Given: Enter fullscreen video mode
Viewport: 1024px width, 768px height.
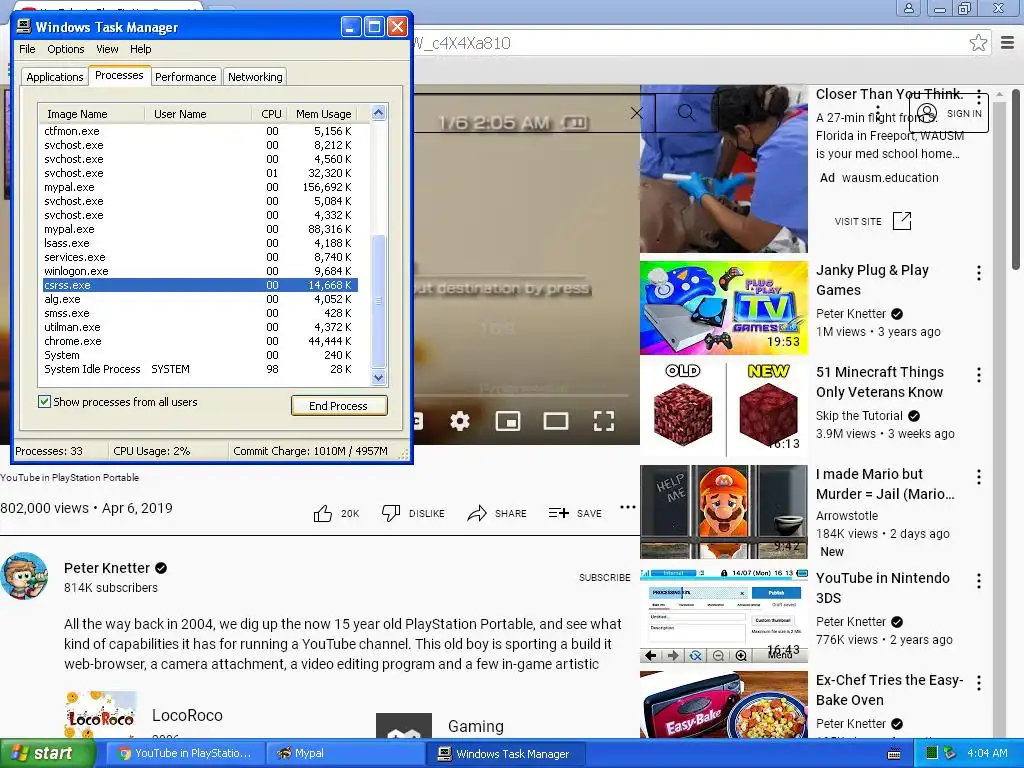Looking at the screenshot, I should 604,421.
